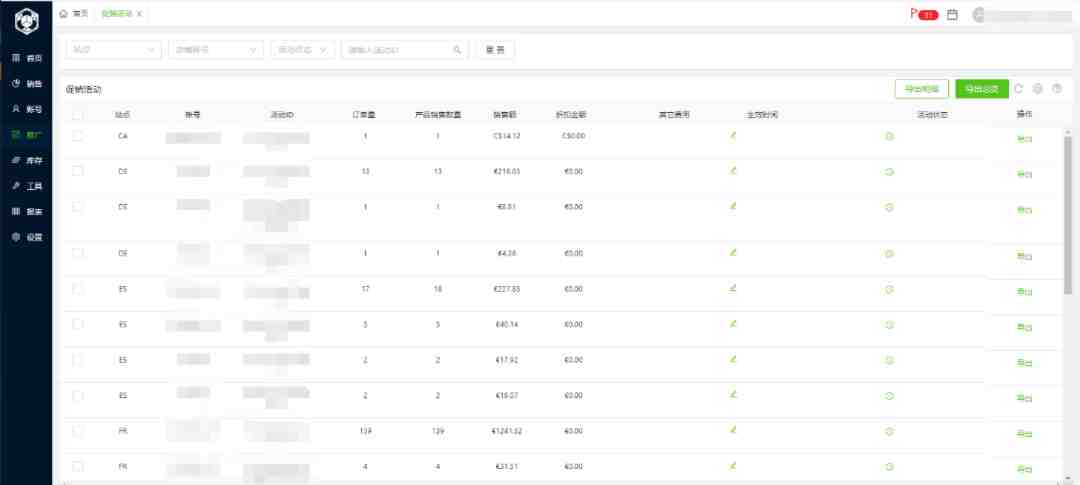
Task: Click the help question icon above the table
Action: (x=1057, y=89)
